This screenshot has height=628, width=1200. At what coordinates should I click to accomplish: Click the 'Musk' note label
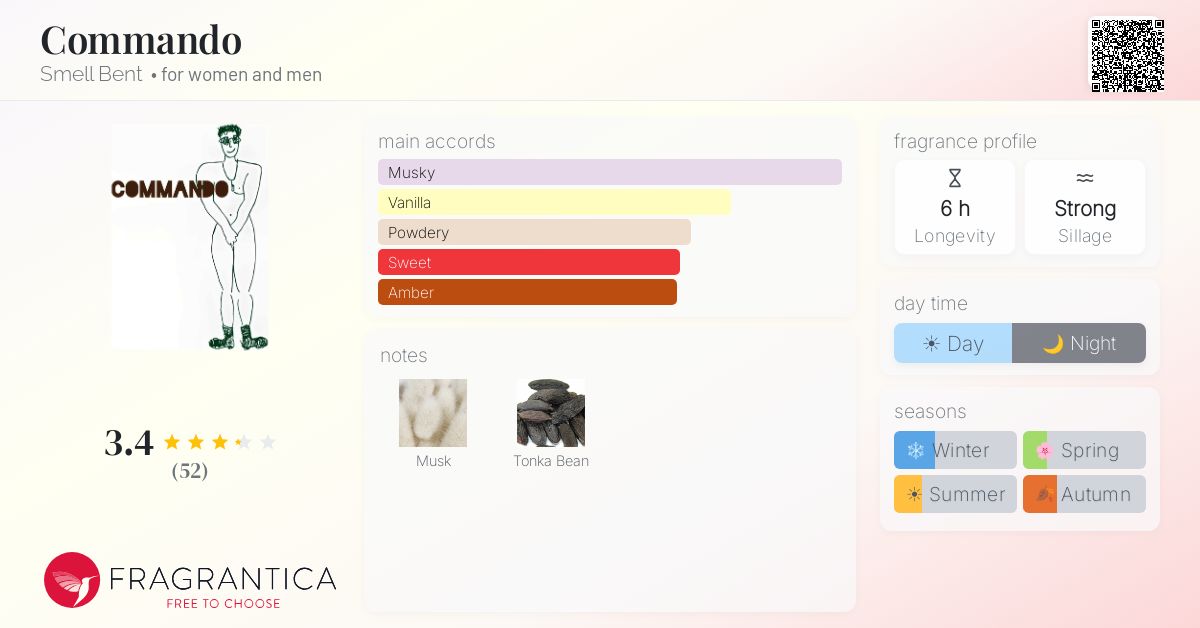[433, 461]
